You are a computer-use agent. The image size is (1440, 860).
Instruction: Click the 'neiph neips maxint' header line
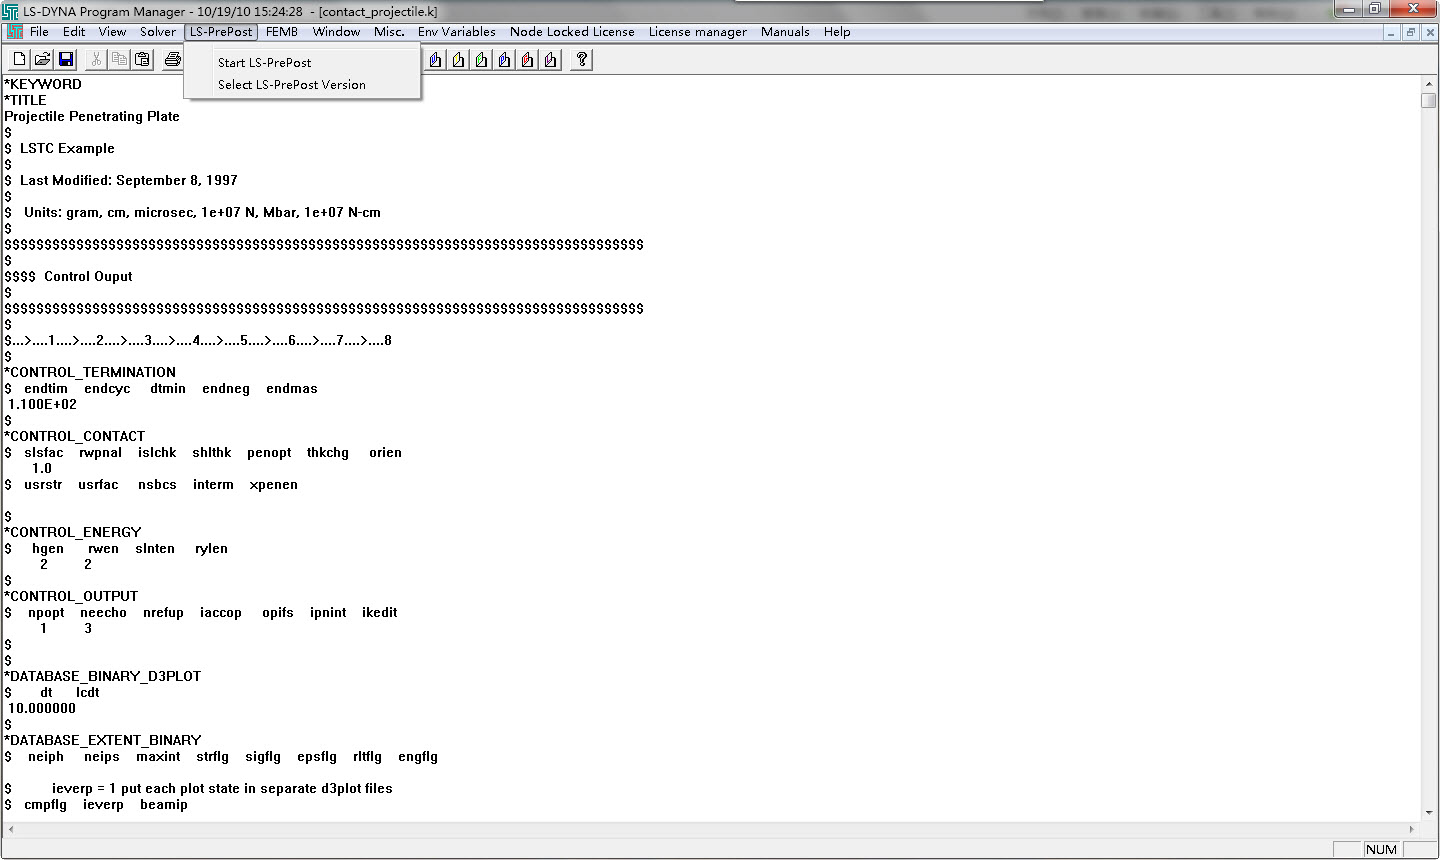(x=221, y=756)
